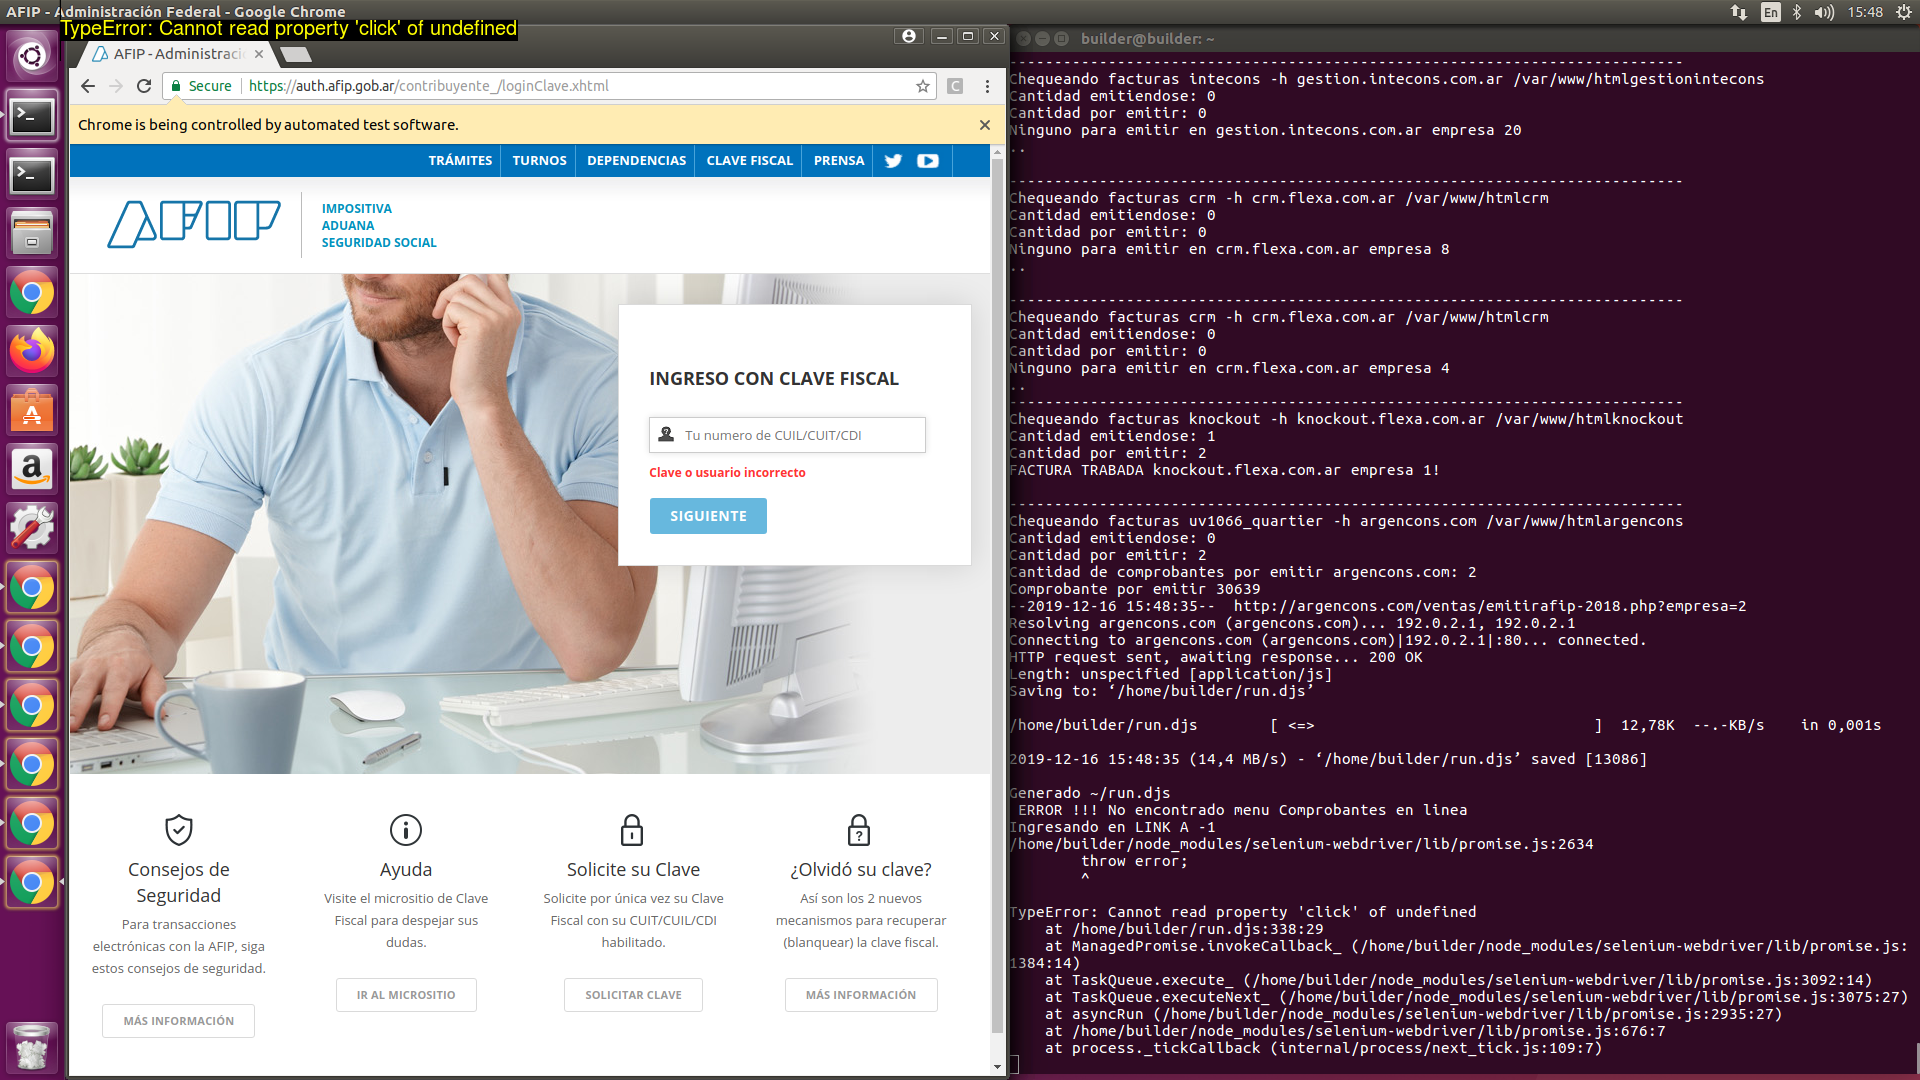The height and width of the screenshot is (1080, 1920).
Task: Open the first Terminal launcher icon
Action: pyautogui.click(x=32, y=116)
